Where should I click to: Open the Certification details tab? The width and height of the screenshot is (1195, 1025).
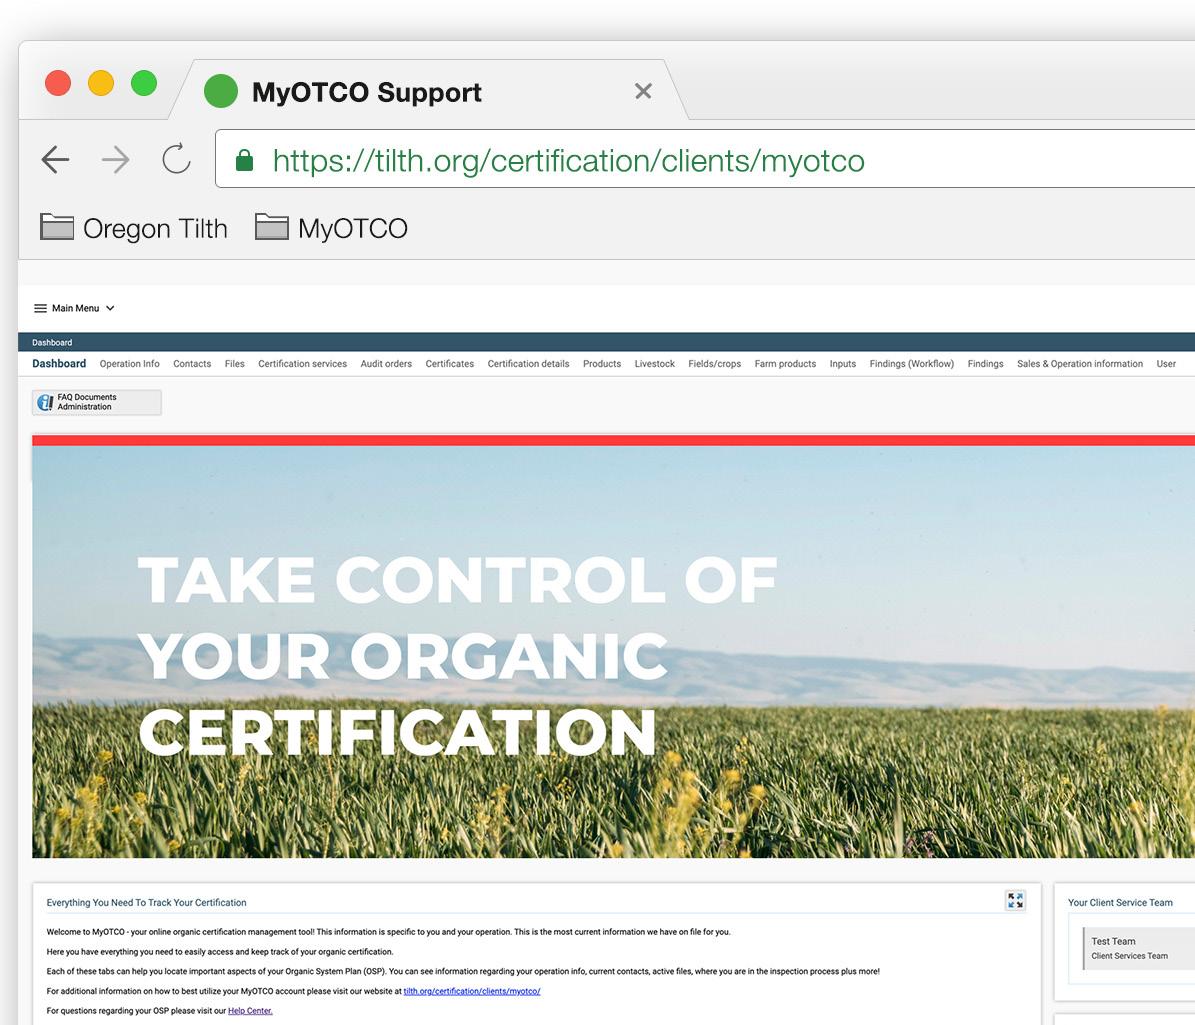click(528, 364)
